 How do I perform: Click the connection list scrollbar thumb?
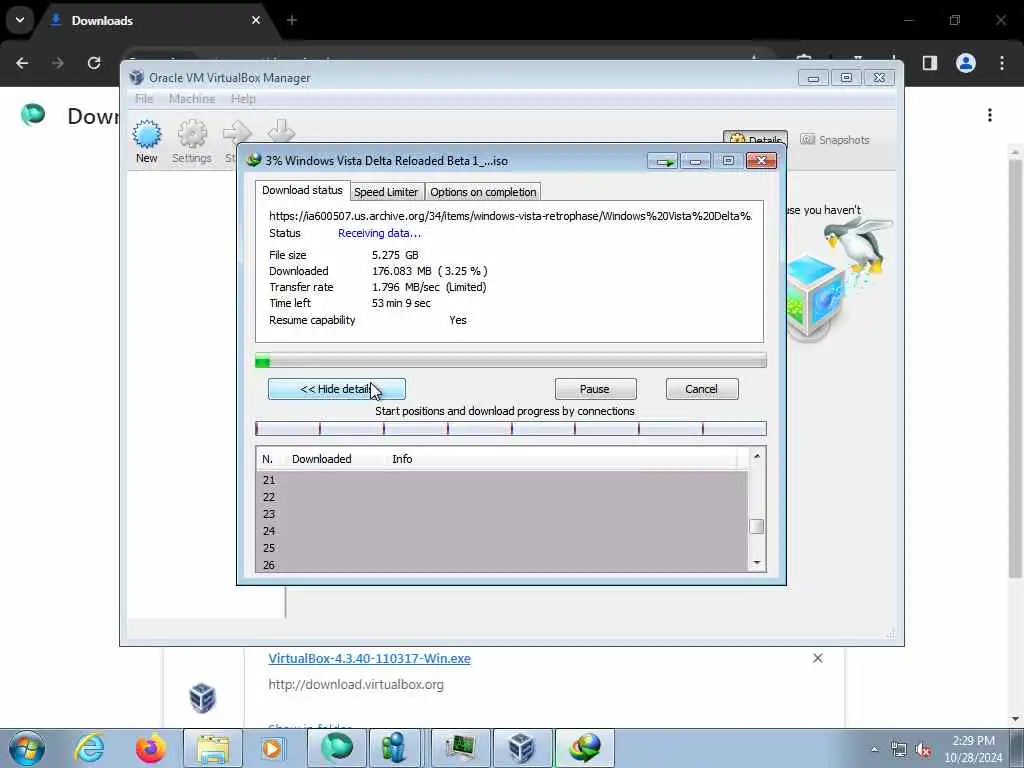click(x=756, y=526)
